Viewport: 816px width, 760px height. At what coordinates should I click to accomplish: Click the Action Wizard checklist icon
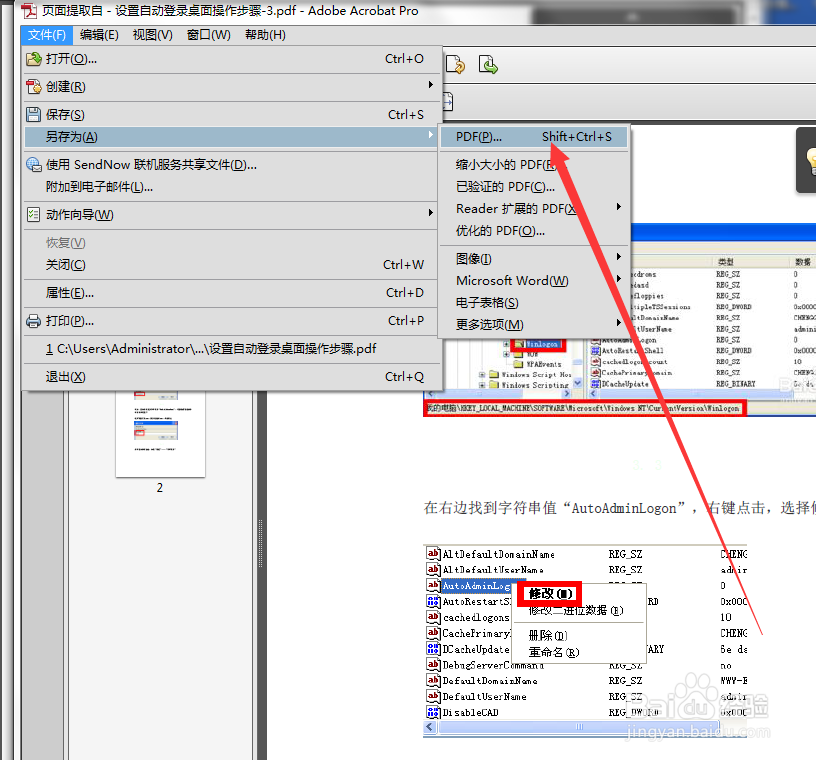click(34, 214)
